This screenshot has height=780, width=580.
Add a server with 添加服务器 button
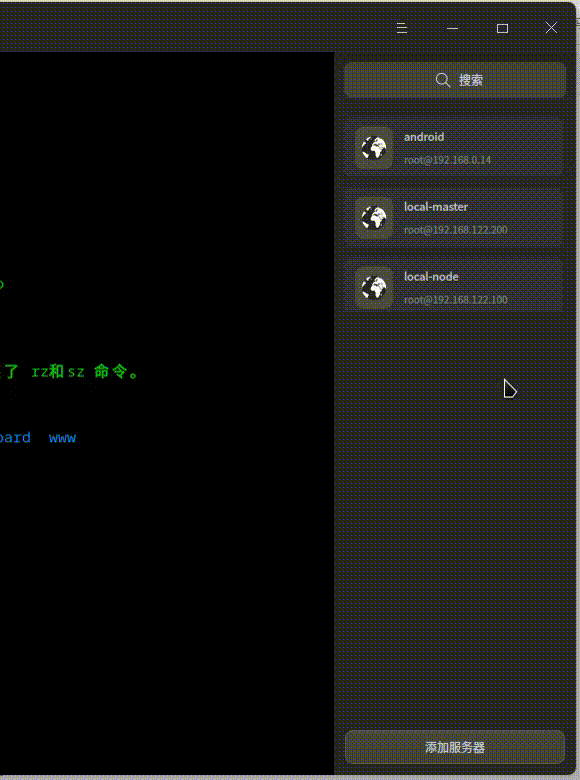tap(455, 747)
